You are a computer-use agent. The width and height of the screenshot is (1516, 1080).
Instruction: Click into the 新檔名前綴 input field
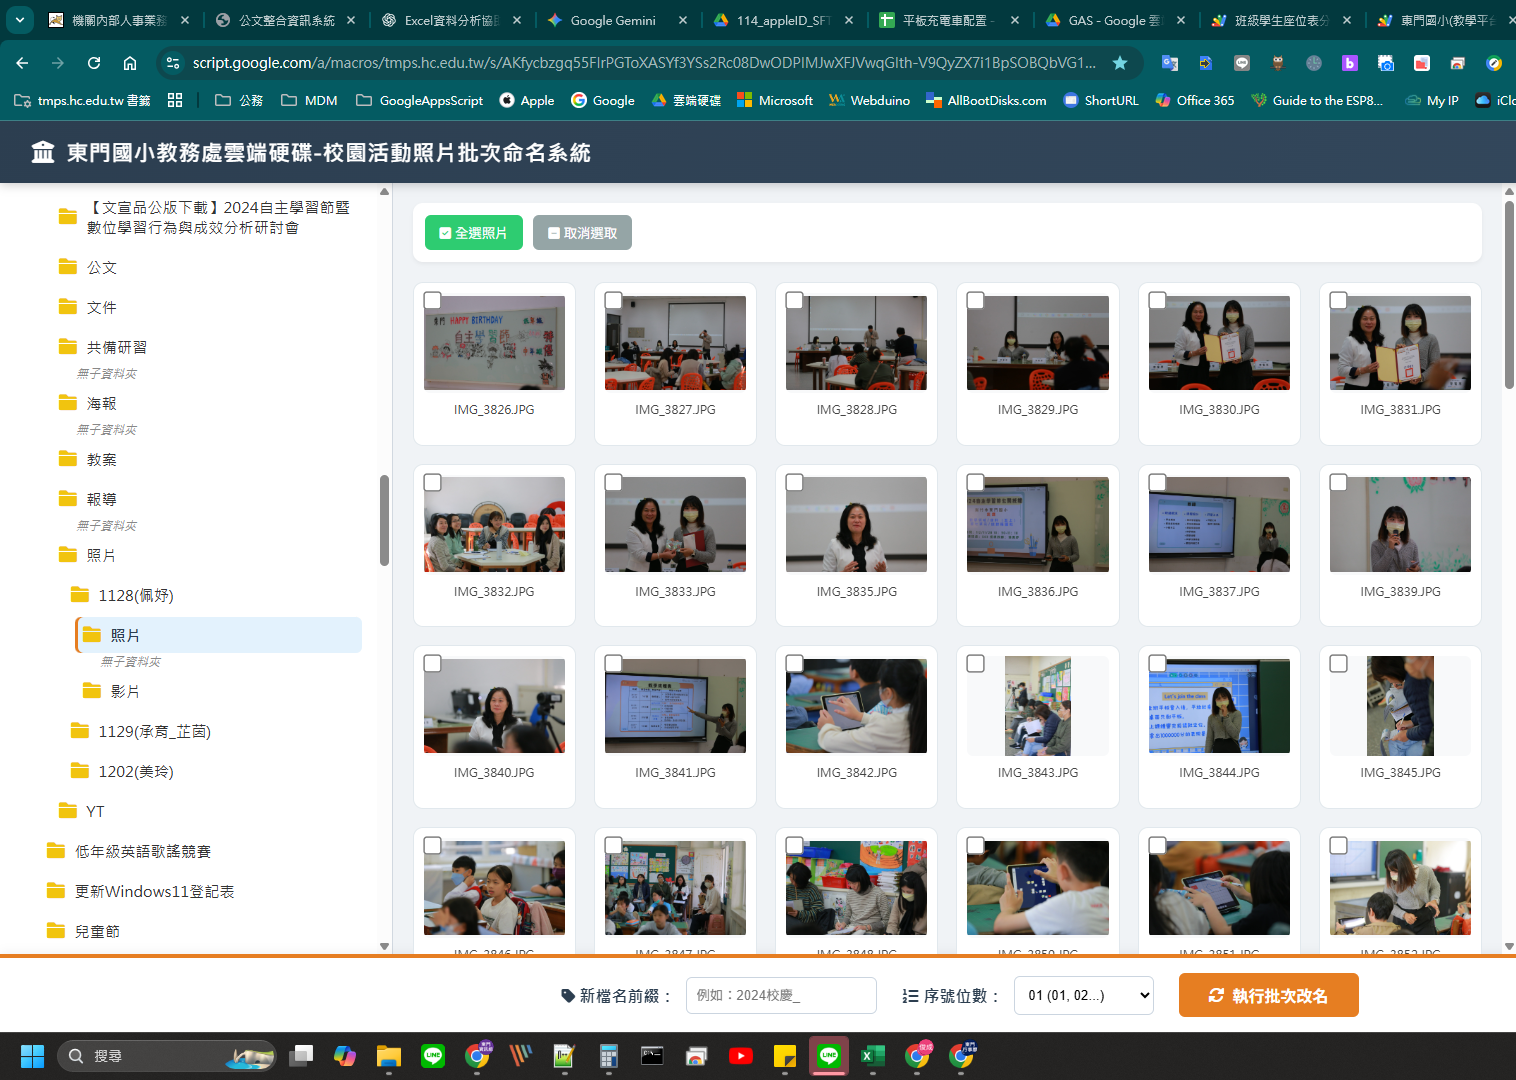781,995
